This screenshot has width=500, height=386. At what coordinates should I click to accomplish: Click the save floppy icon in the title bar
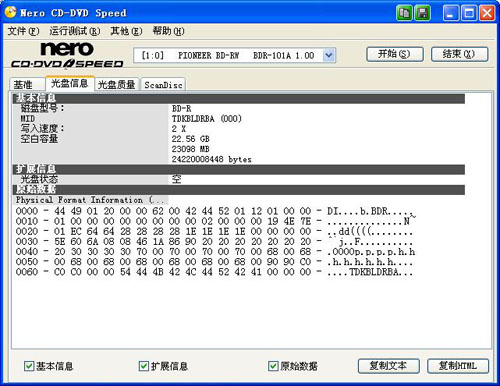(422, 13)
